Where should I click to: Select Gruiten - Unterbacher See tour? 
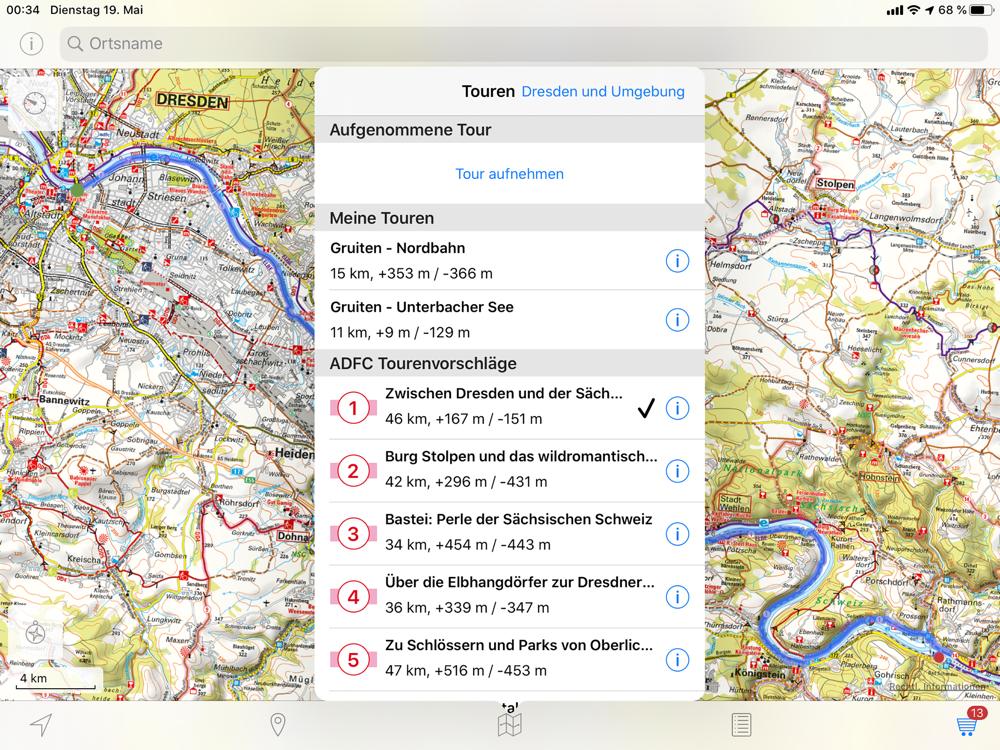tap(510, 320)
